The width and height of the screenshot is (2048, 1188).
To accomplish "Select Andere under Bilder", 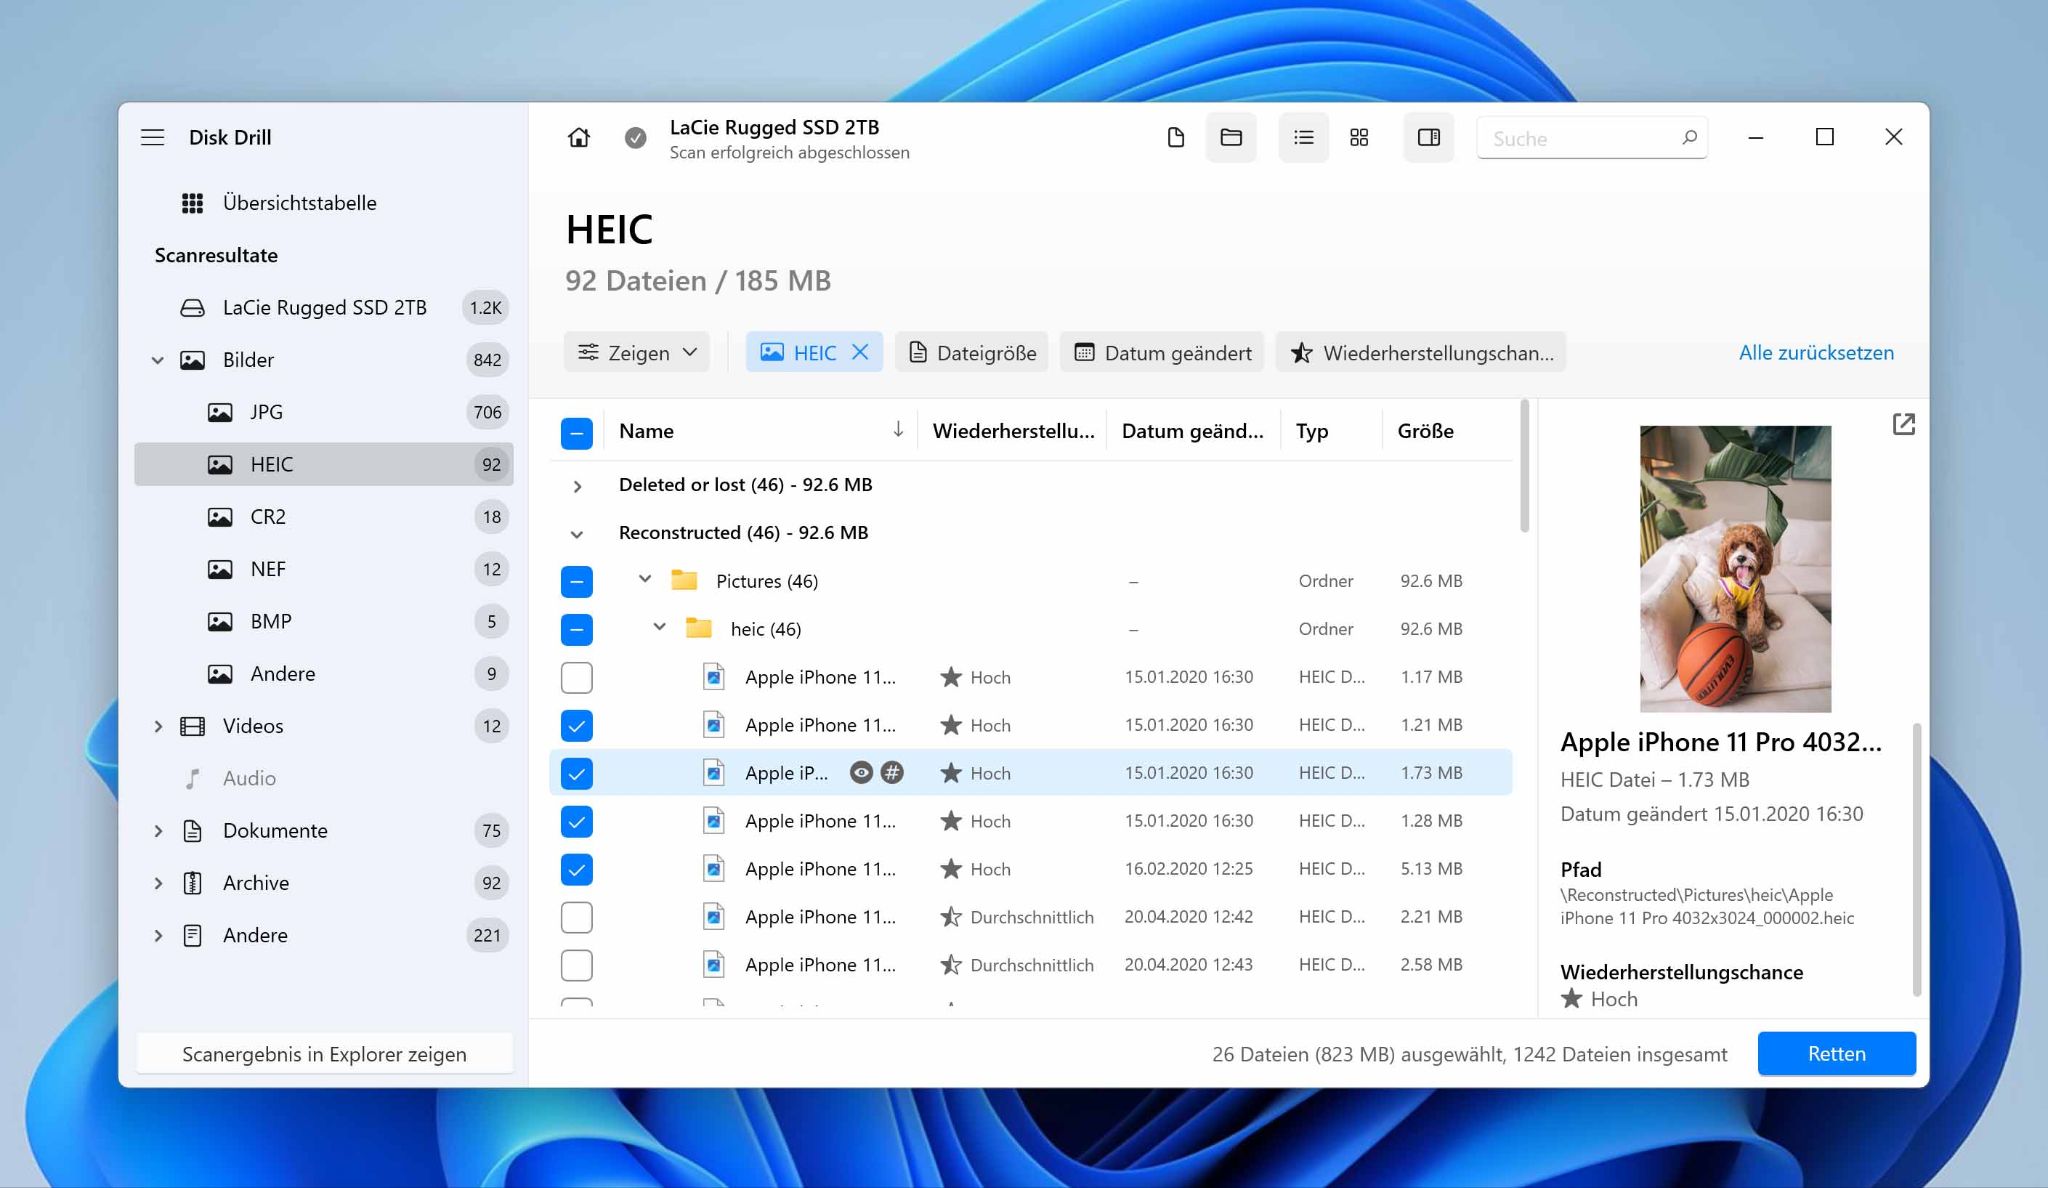I will coord(324,674).
